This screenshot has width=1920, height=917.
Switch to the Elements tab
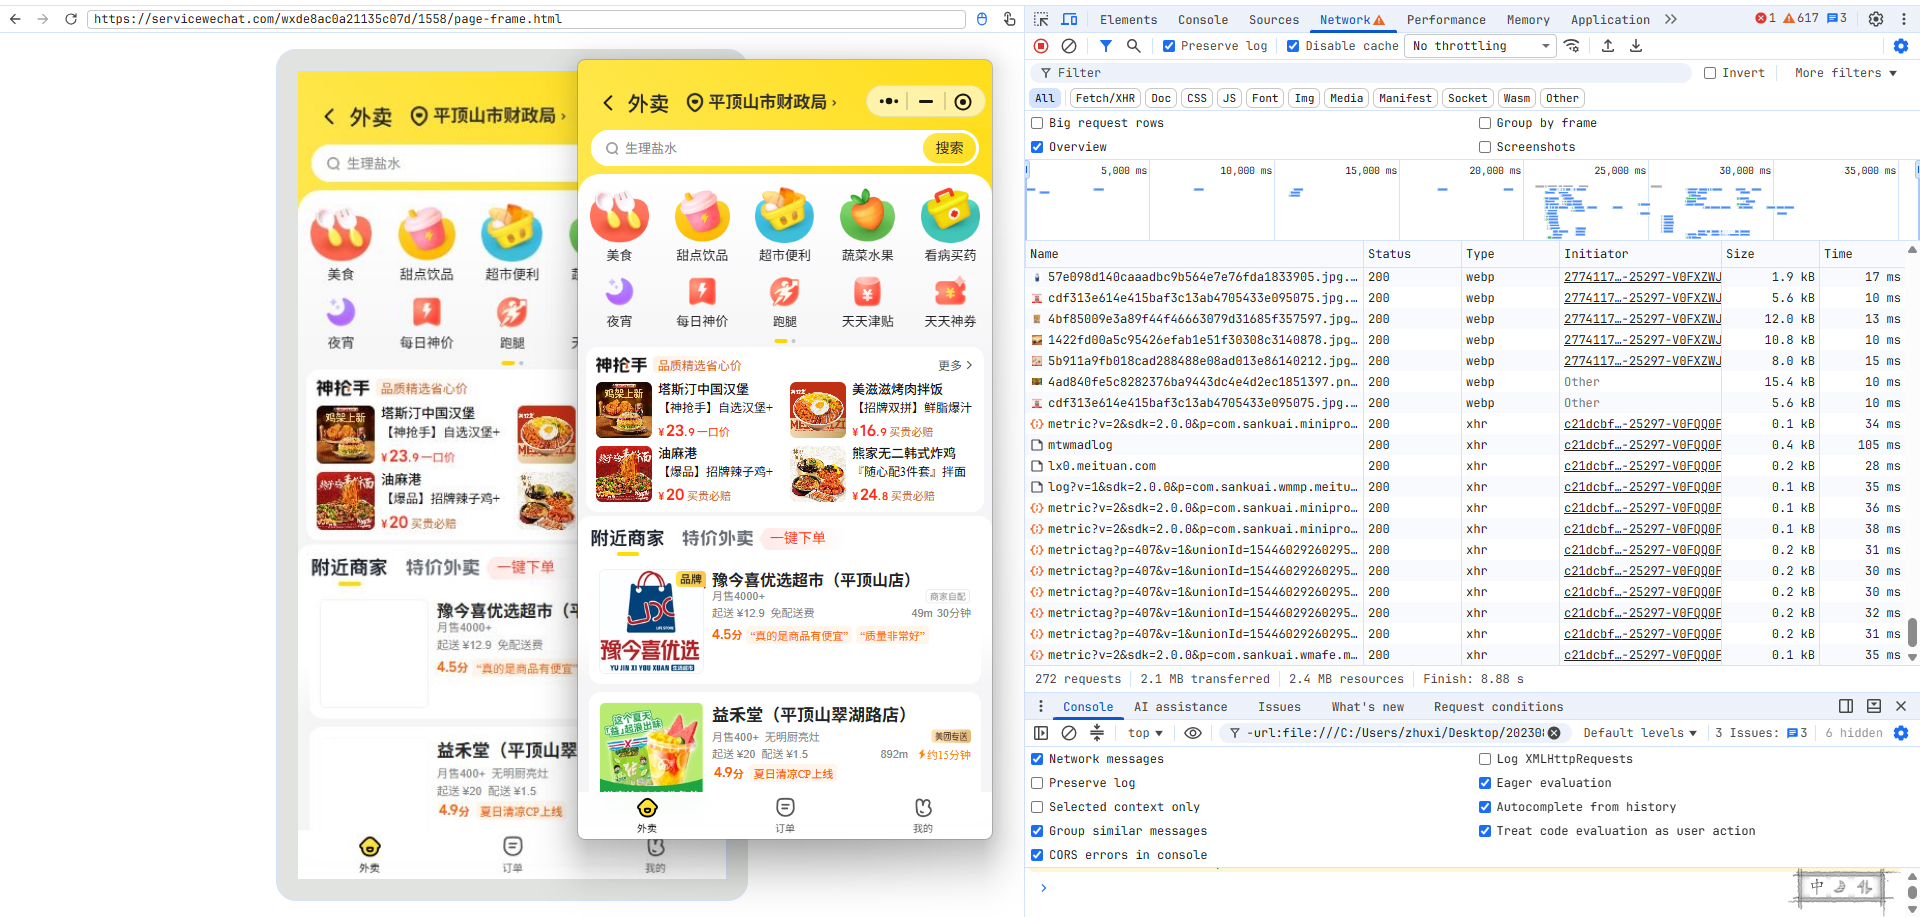(1128, 19)
